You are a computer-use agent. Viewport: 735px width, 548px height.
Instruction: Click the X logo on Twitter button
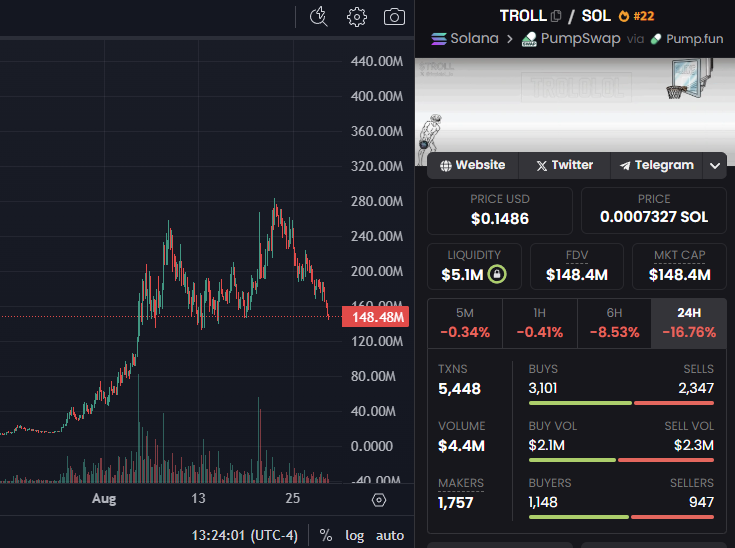pyautogui.click(x=541, y=165)
